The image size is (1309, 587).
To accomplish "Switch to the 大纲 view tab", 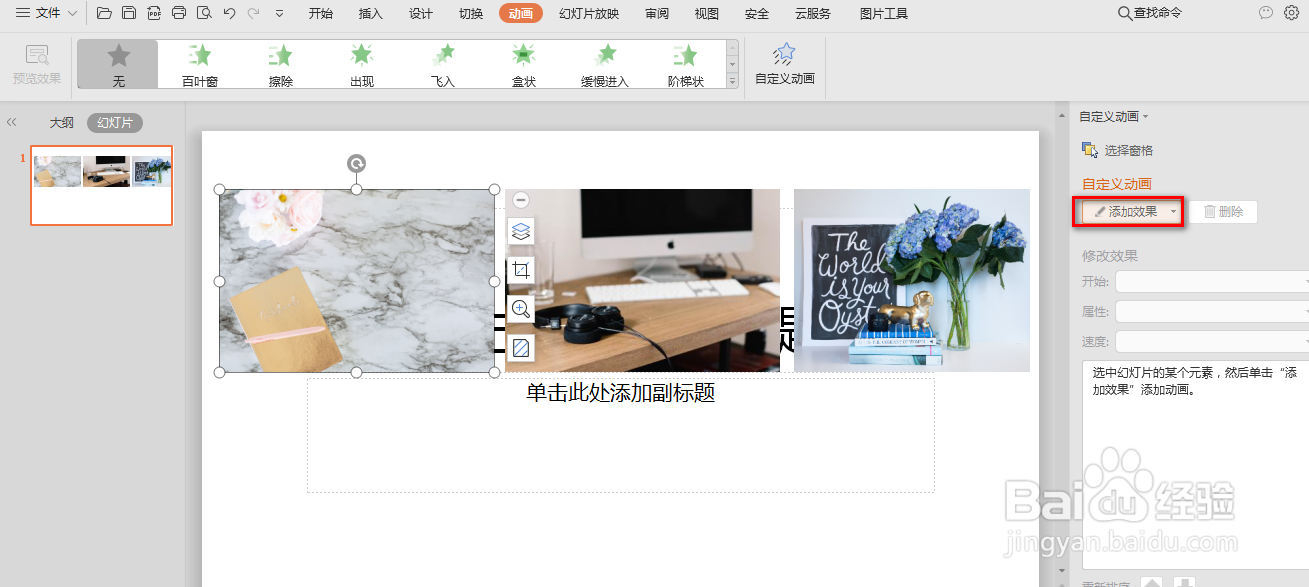I will coord(62,123).
